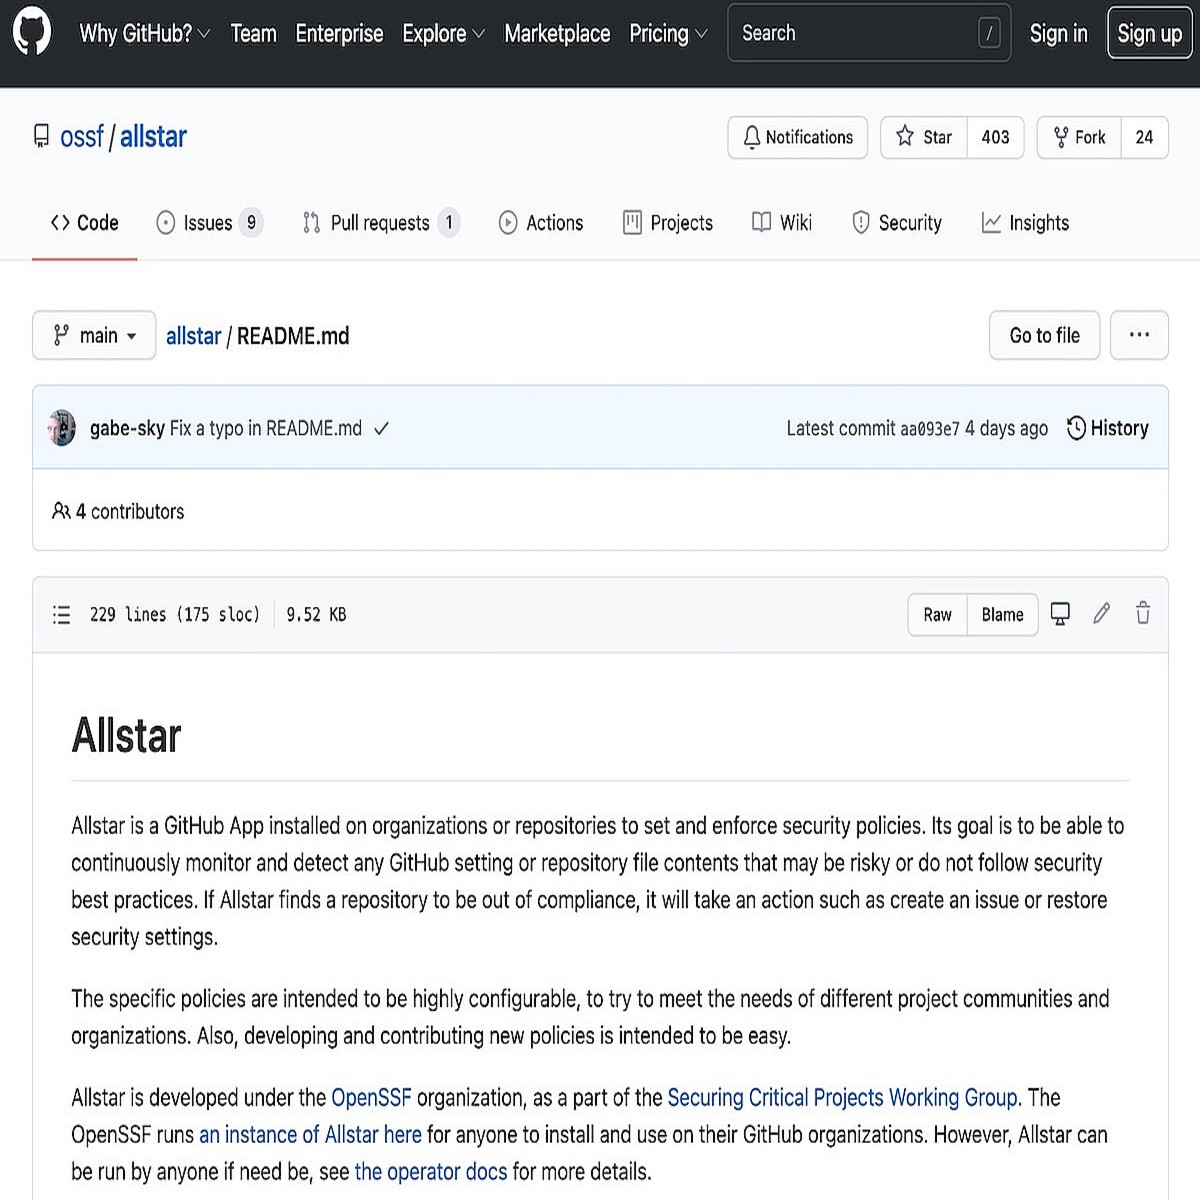Click the Insights graph icon
This screenshot has width=1200, height=1200.
(x=991, y=222)
